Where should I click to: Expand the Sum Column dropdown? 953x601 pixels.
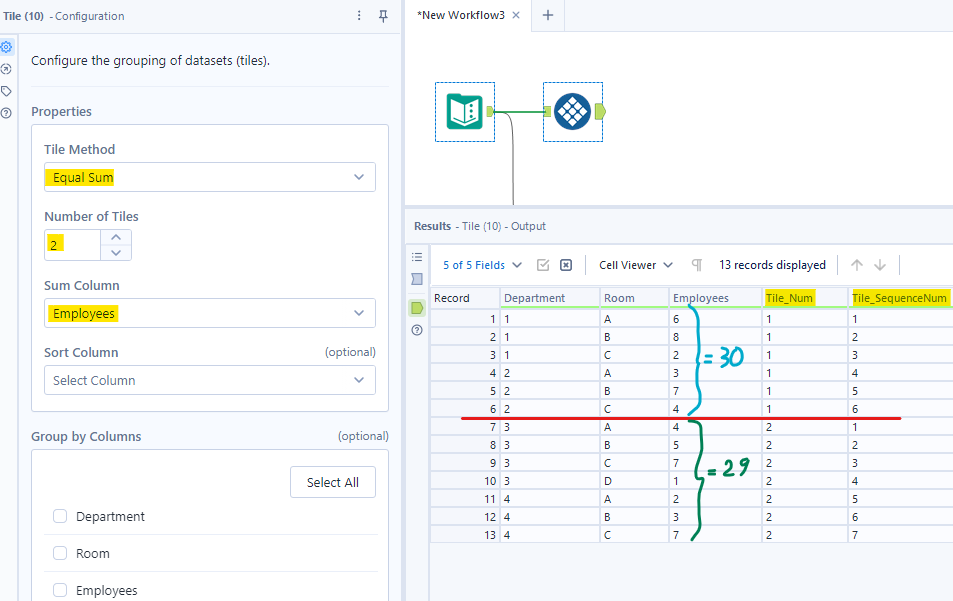(x=209, y=313)
